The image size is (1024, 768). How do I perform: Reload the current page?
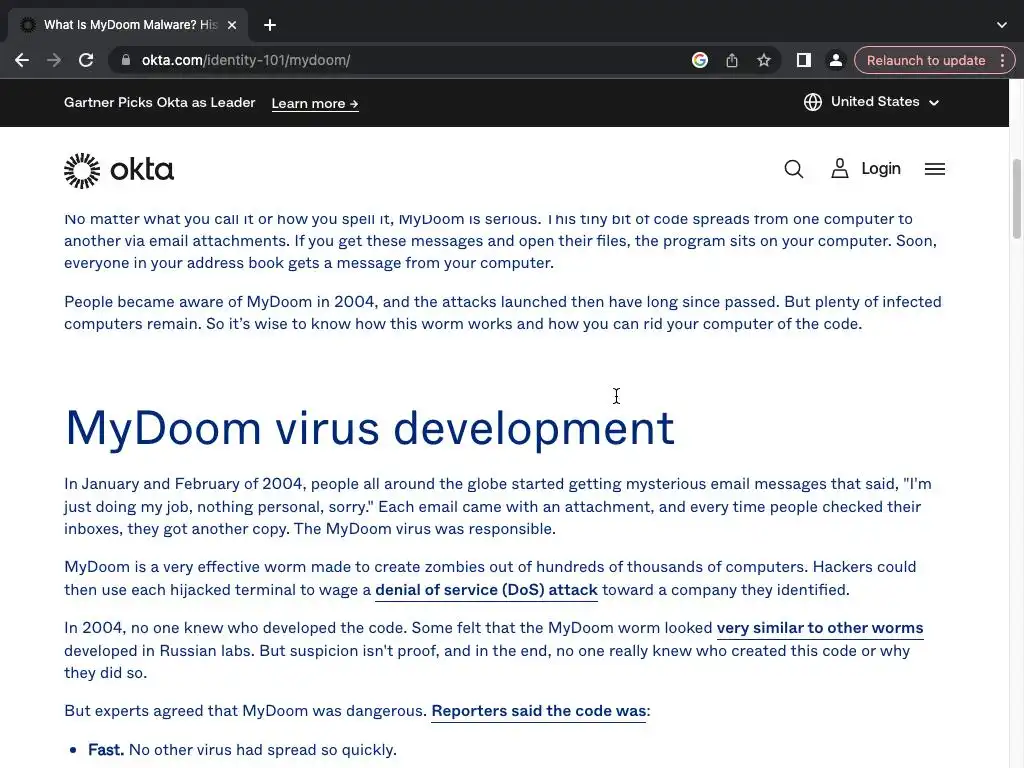coord(86,60)
